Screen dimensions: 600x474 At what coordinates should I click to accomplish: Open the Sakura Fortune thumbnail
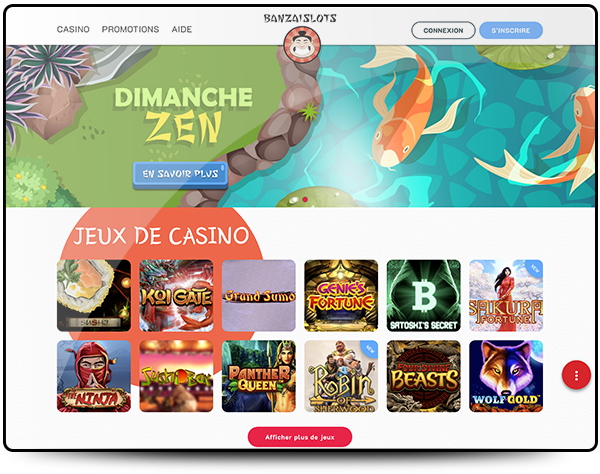(505, 295)
